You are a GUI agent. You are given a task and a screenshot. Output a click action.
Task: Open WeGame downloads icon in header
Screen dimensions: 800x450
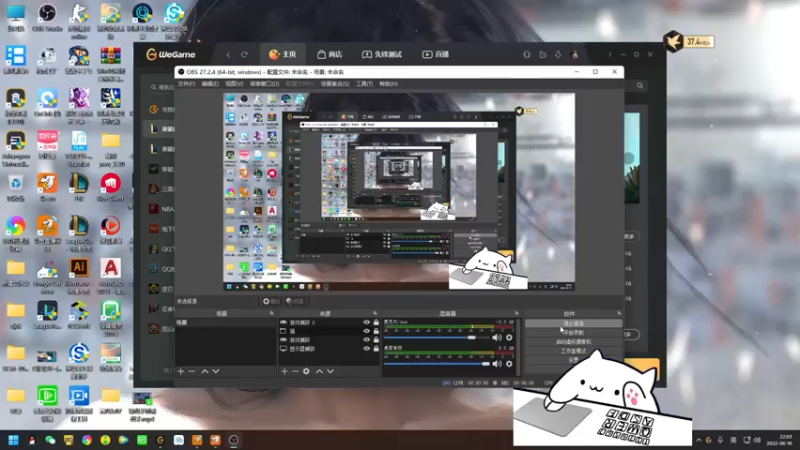pos(558,55)
